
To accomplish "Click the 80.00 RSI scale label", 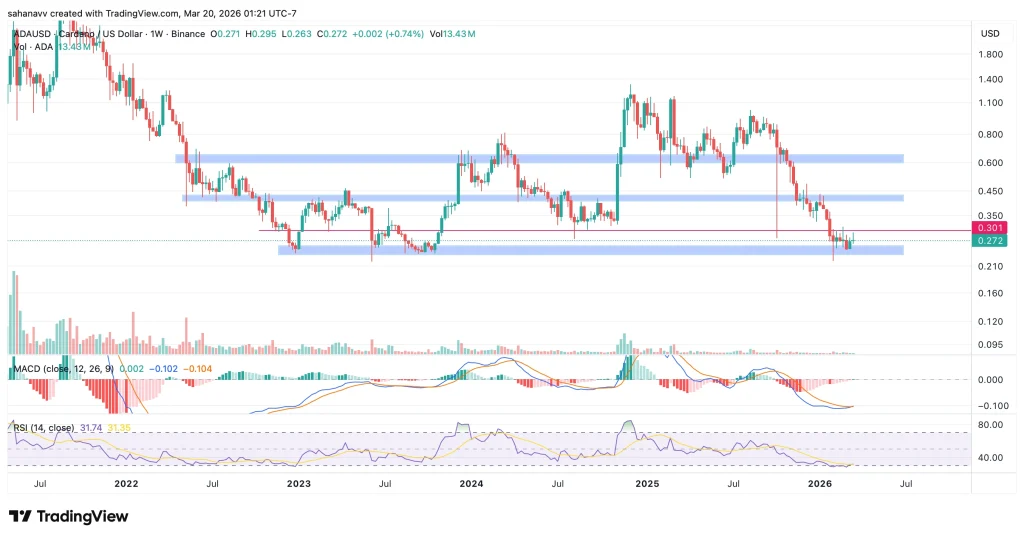I will [990, 425].
